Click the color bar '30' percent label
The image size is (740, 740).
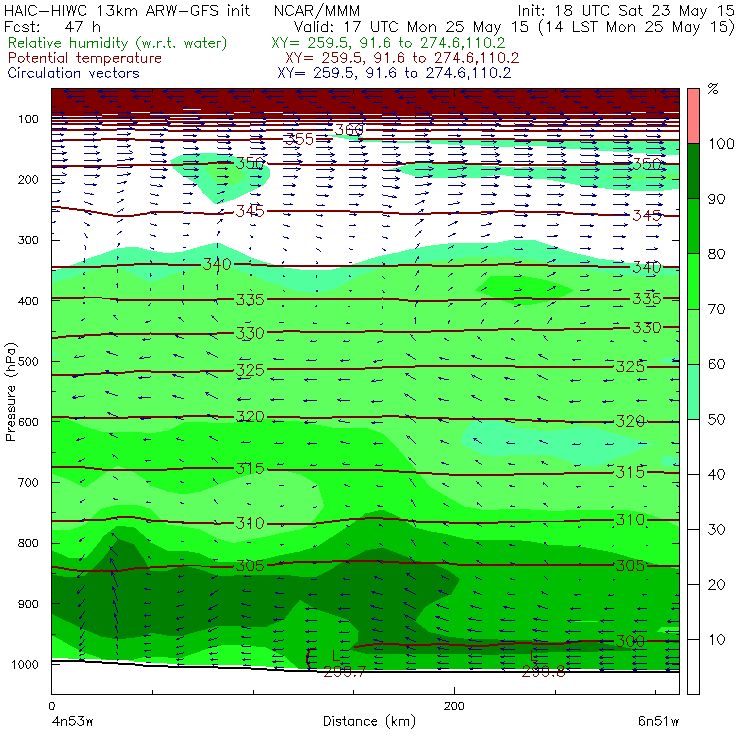[716, 530]
